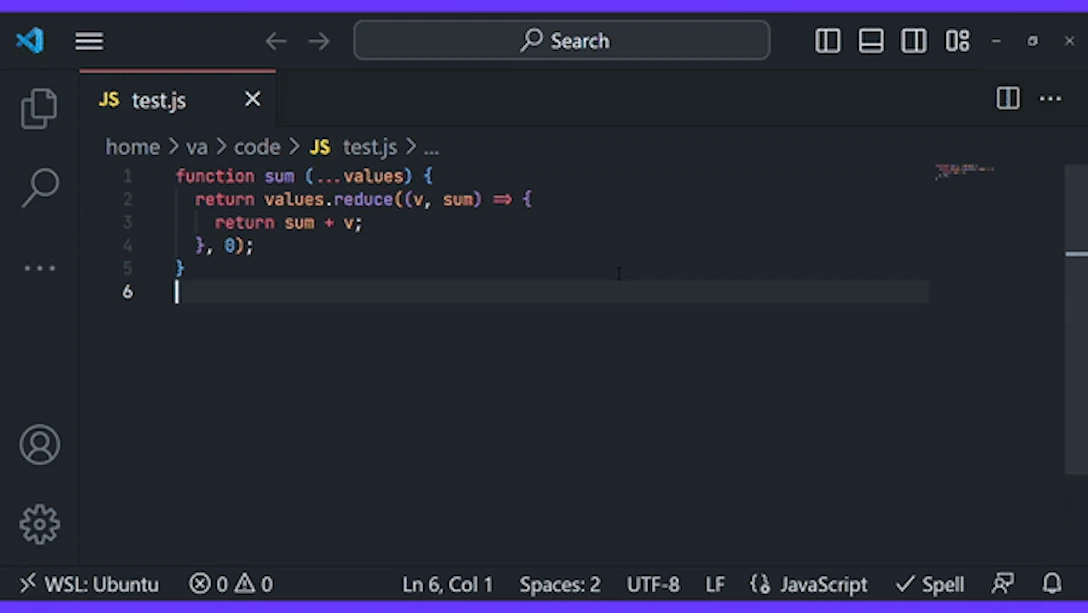1088x613 pixels.
Task: Click 'values.reduce' on line 2
Action: click(329, 200)
